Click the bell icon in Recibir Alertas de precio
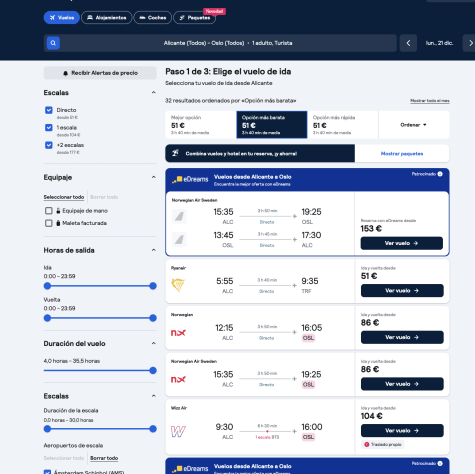Viewport: 475px width, 474px height. (x=65, y=73)
